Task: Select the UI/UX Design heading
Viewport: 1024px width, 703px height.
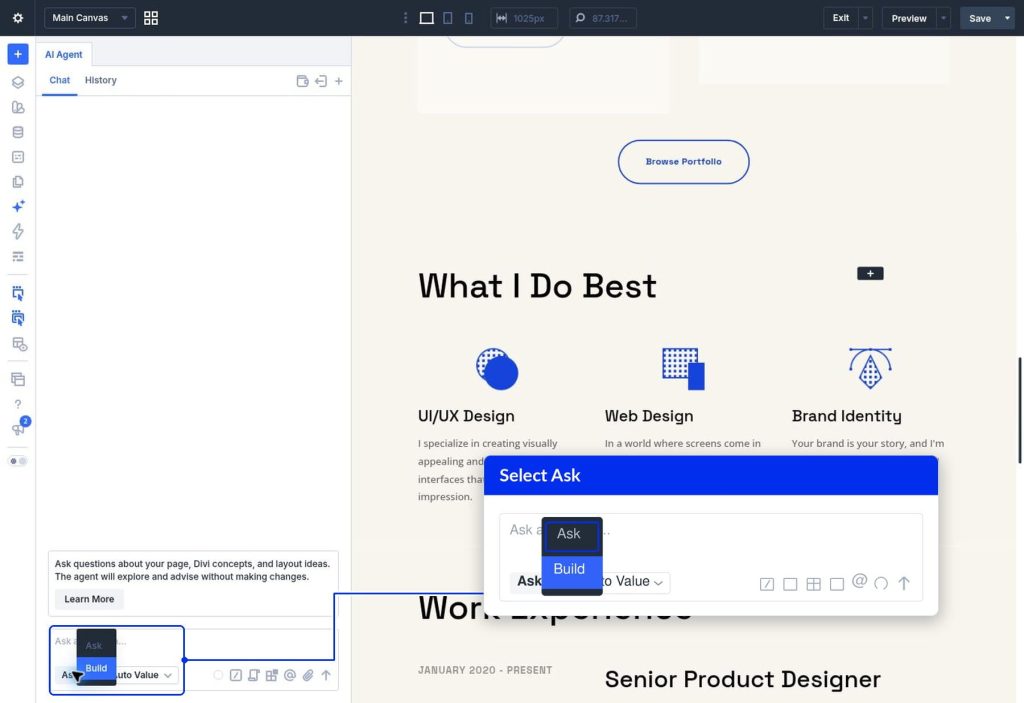Action: pyautogui.click(x=466, y=416)
